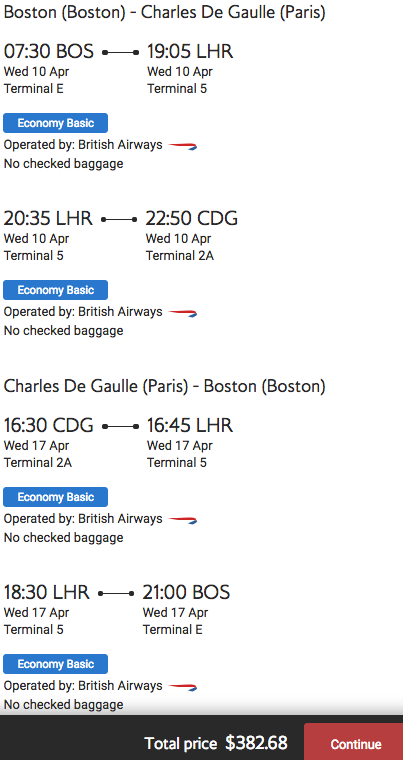Click 07:30 BOS departure time
The width and height of the screenshot is (403, 760).
tap(48, 51)
